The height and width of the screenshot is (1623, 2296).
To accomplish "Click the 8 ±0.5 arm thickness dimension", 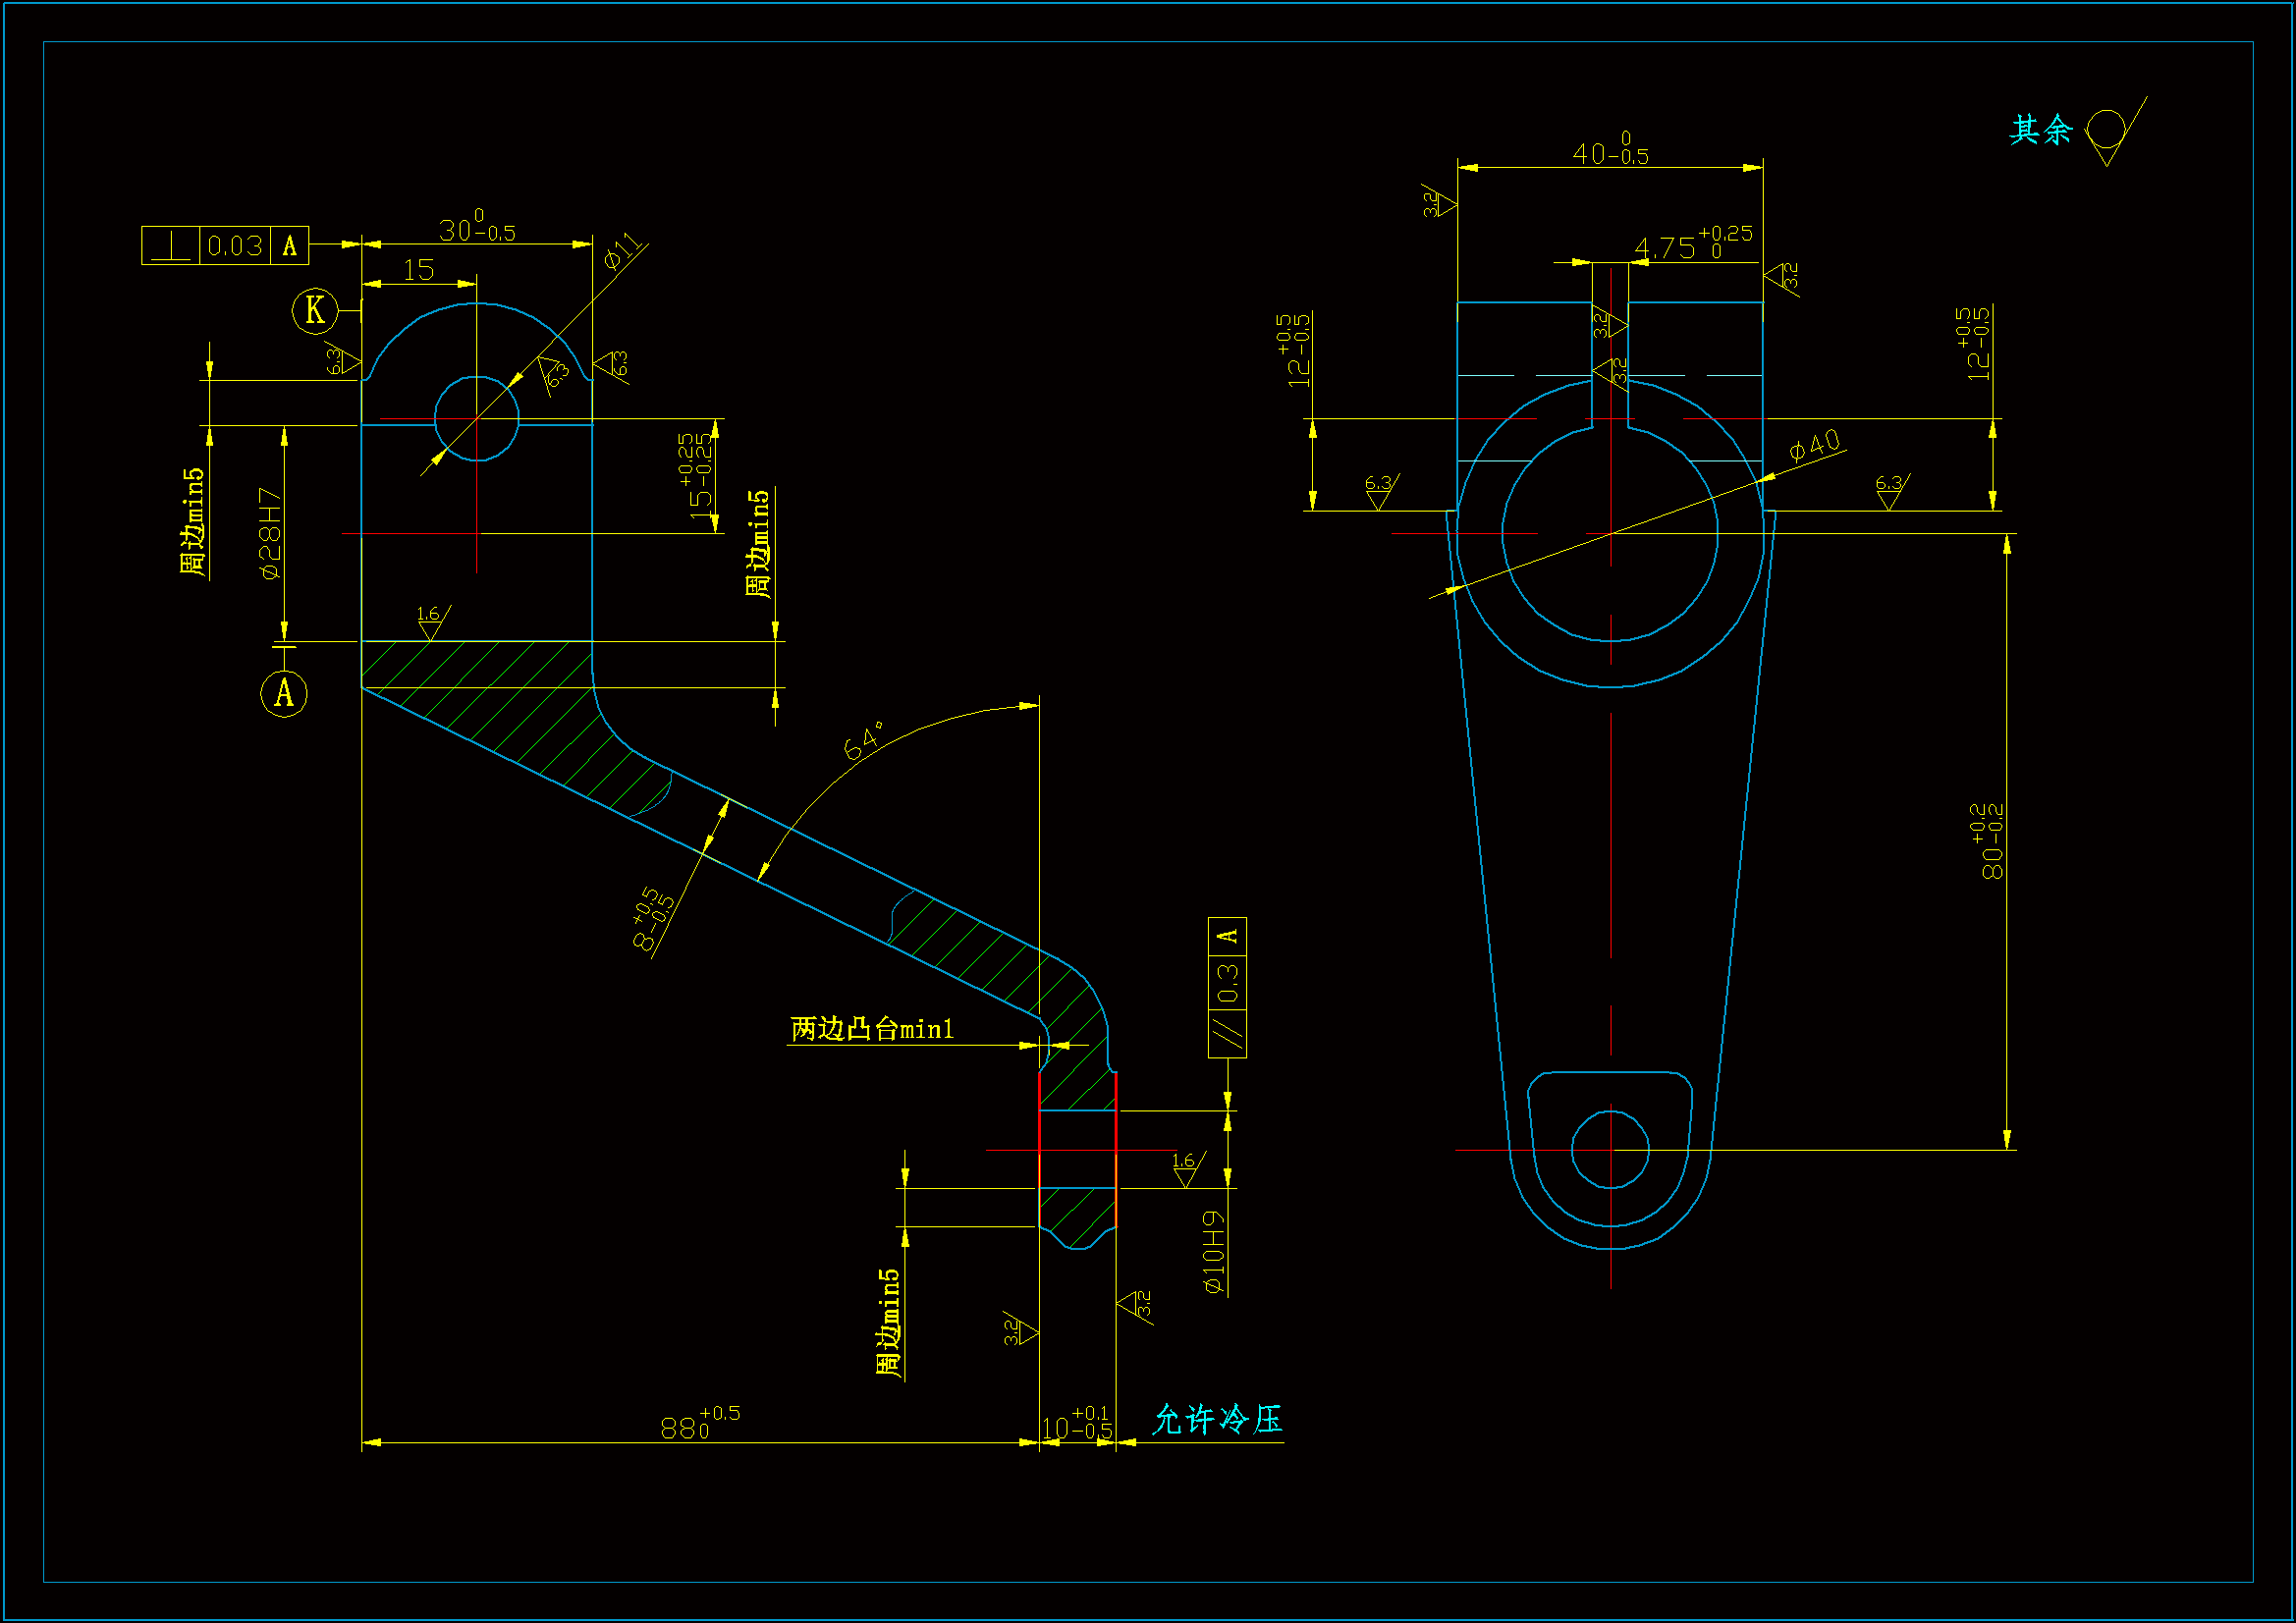I will click(x=653, y=918).
